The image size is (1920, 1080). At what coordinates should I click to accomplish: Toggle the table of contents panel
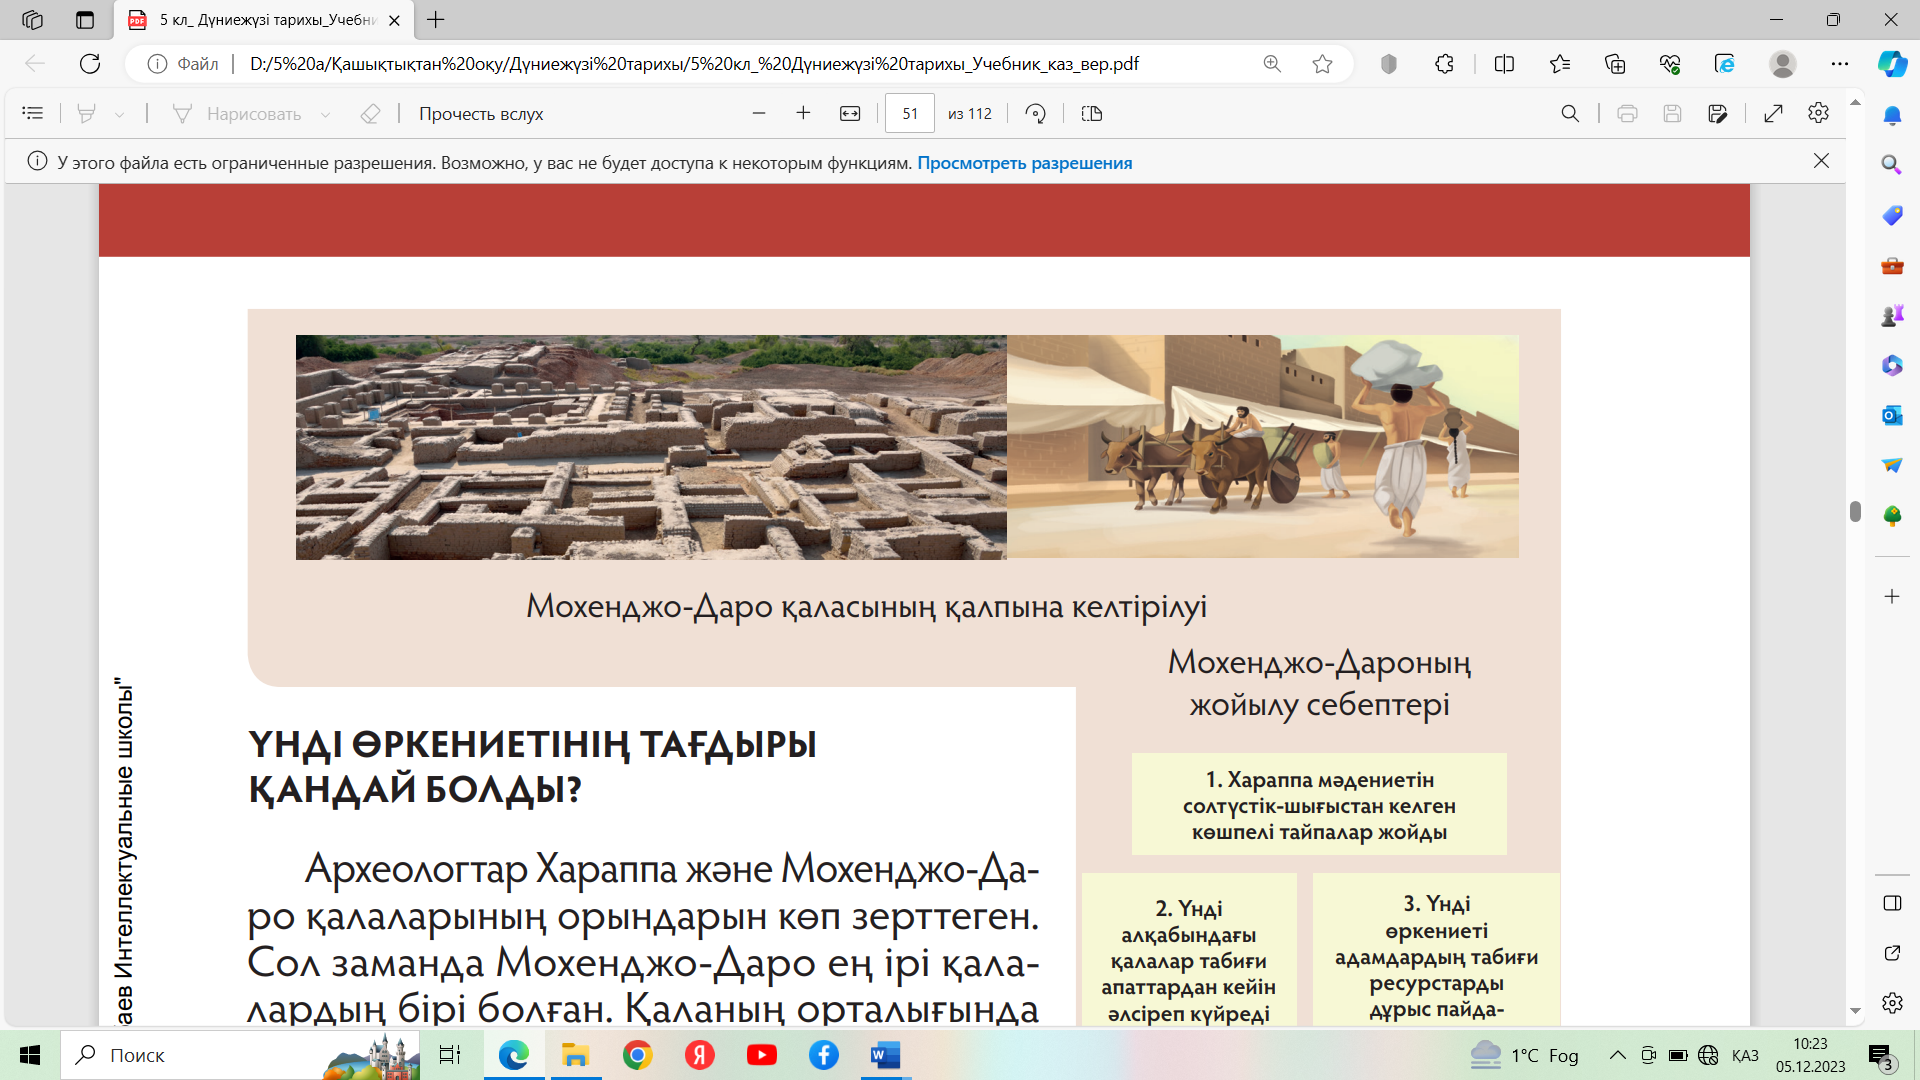[33, 114]
